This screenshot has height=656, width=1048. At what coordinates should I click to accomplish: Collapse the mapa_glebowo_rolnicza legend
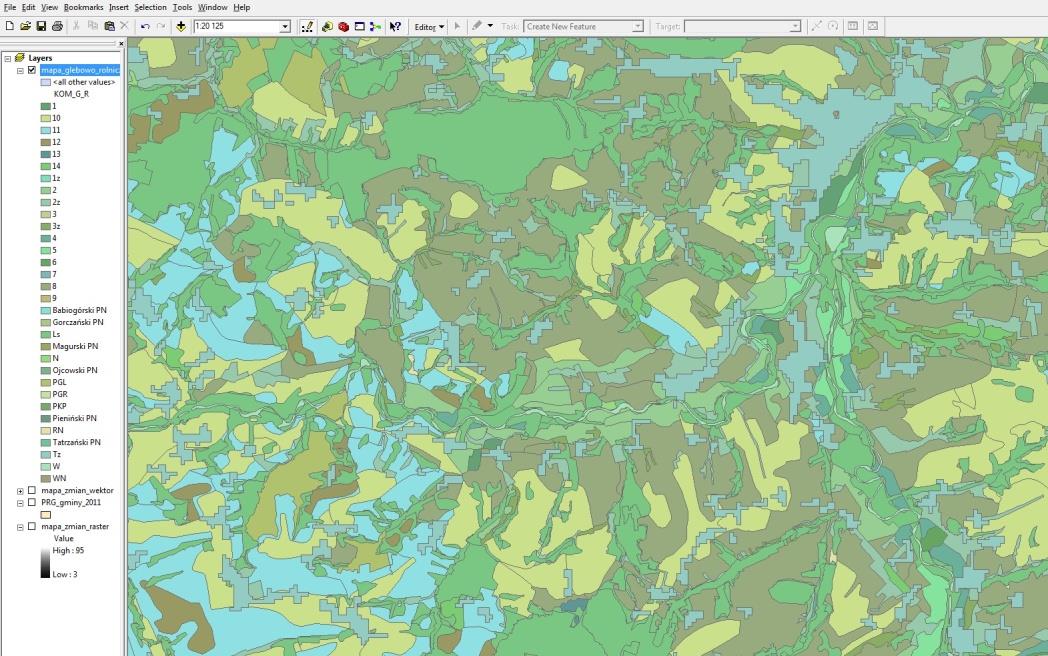(20, 70)
